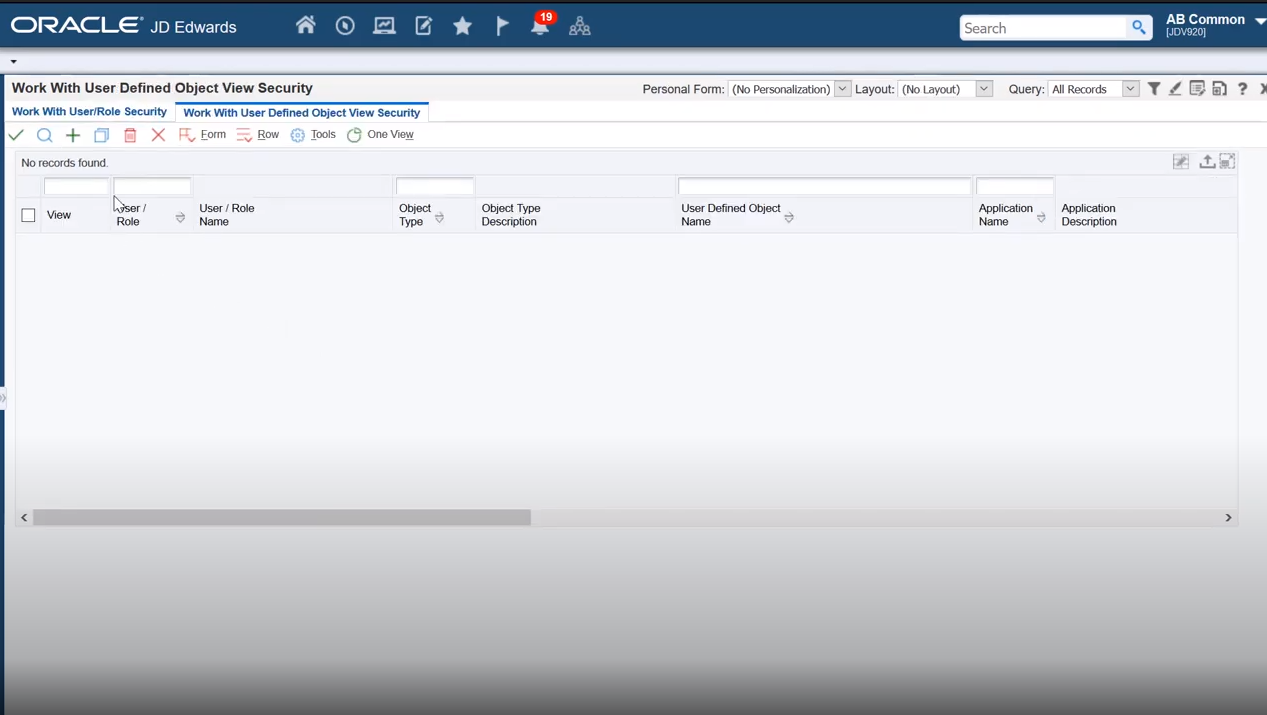Go to the Home page icon
Viewport: 1267px width, 715px height.
click(x=306, y=25)
